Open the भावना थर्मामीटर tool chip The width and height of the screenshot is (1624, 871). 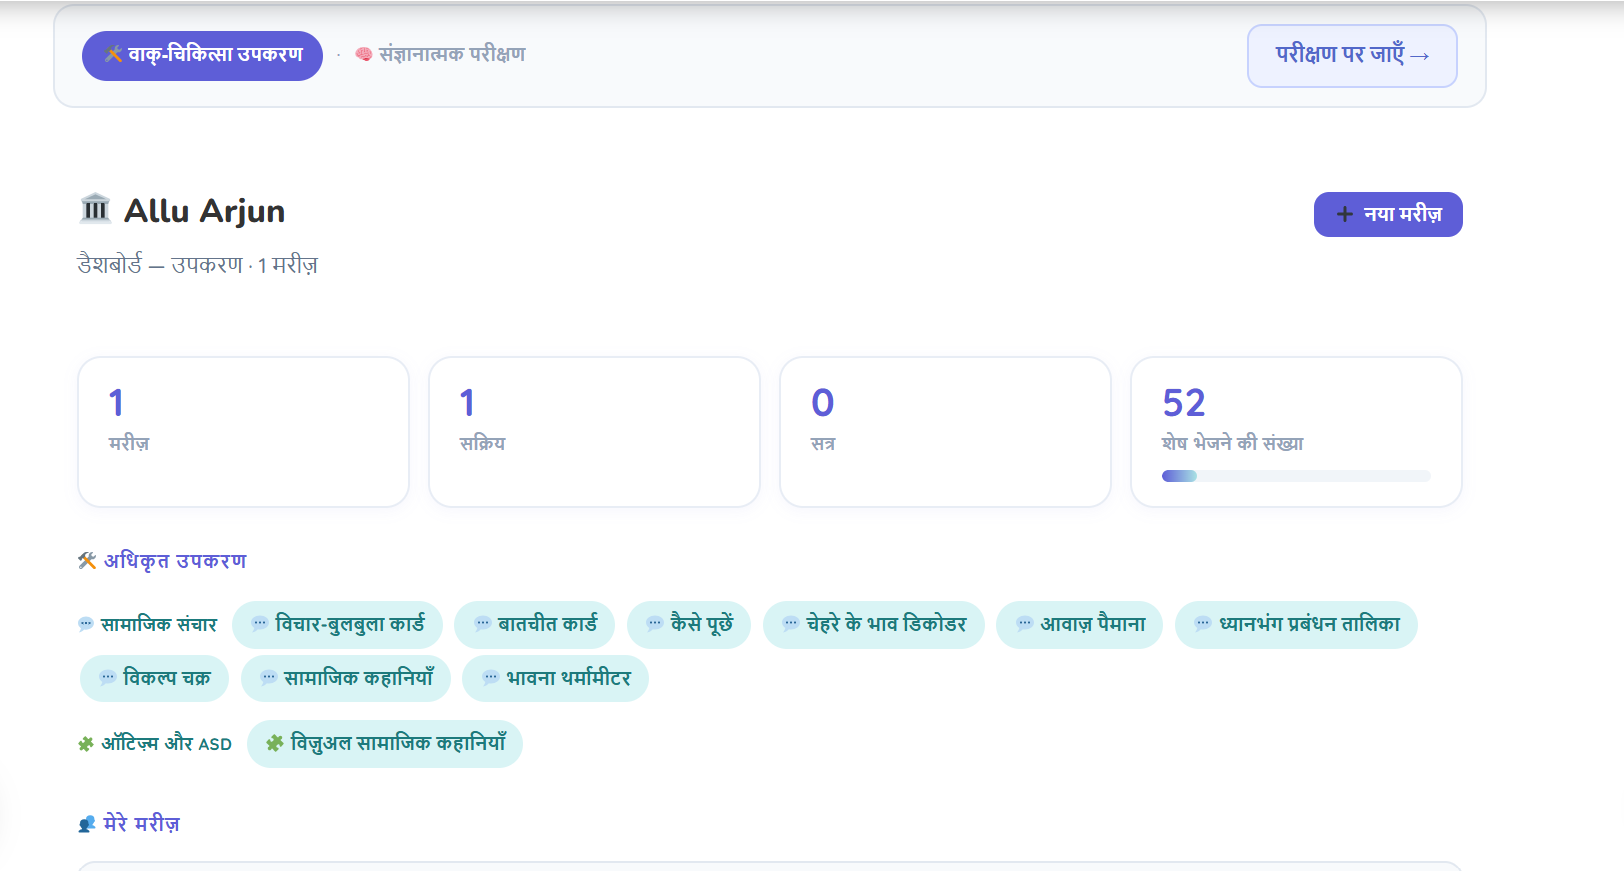point(556,678)
